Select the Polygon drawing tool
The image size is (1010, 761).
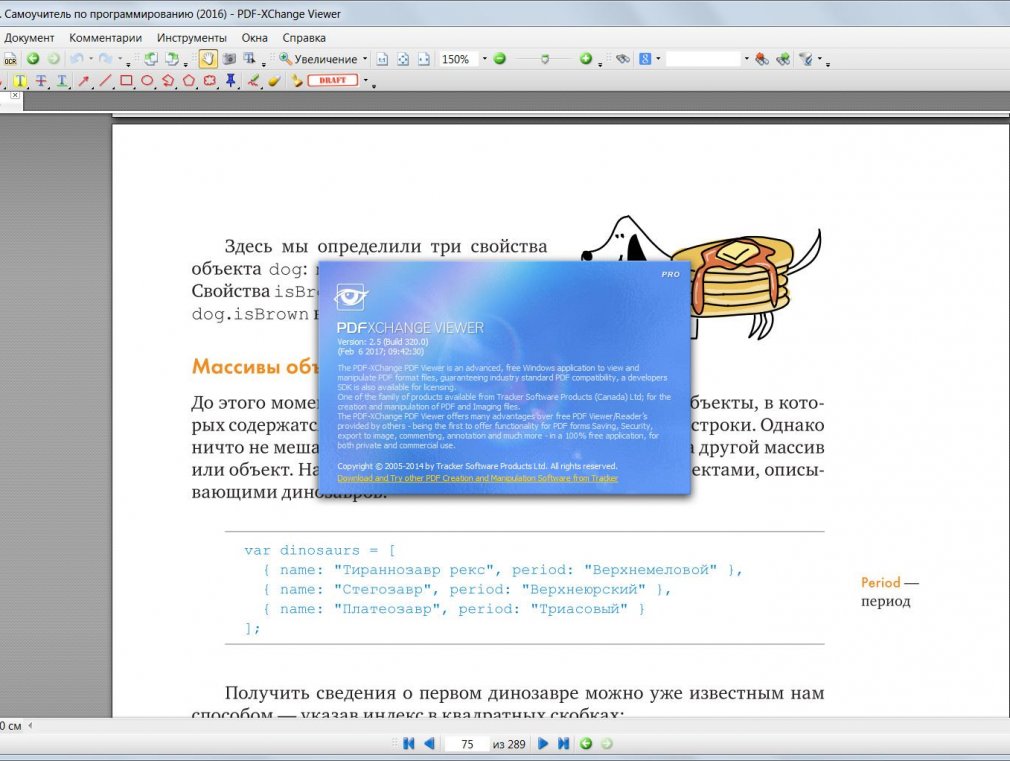coord(189,81)
